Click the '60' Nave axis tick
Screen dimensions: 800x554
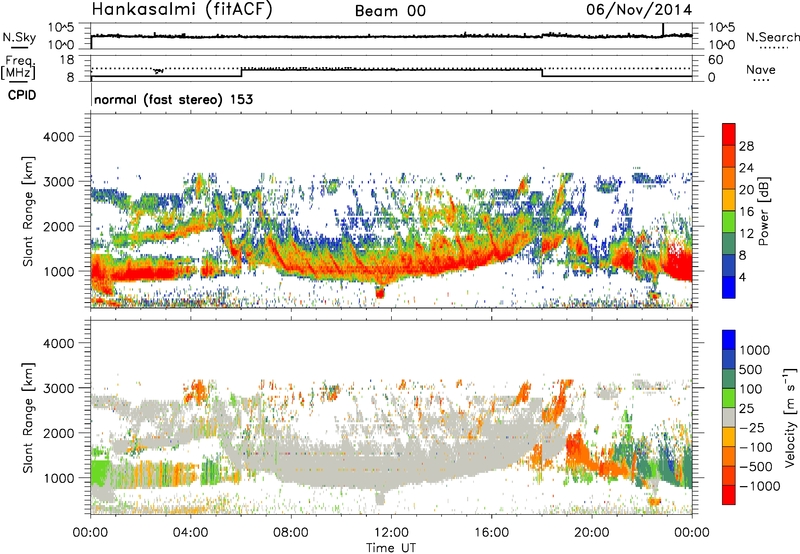click(x=715, y=60)
